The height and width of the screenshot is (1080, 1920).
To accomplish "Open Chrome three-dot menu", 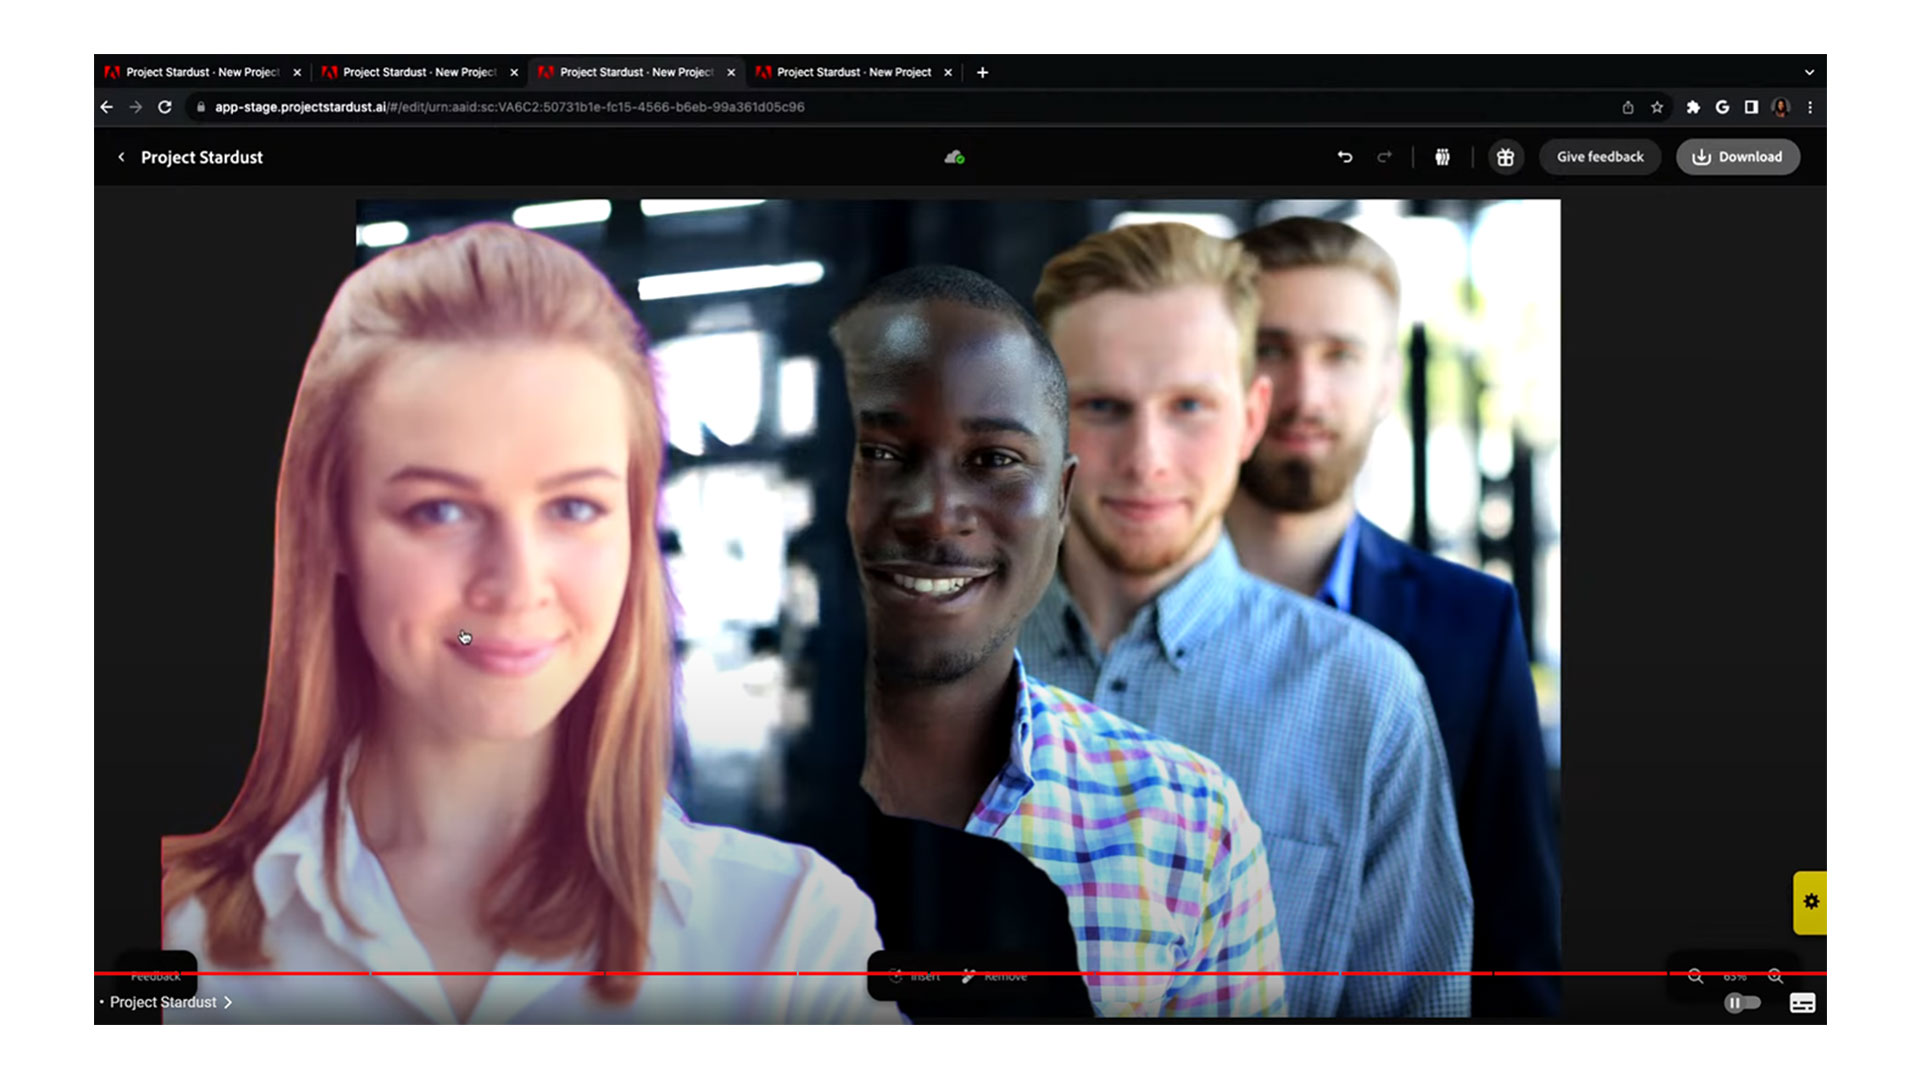I will click(1810, 107).
